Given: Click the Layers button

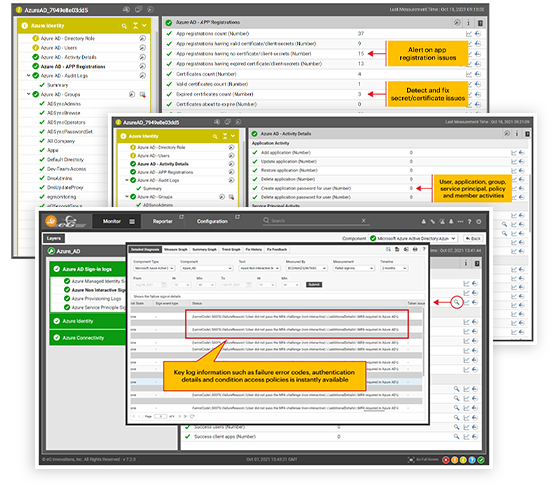Looking at the screenshot, I should tap(54, 238).
